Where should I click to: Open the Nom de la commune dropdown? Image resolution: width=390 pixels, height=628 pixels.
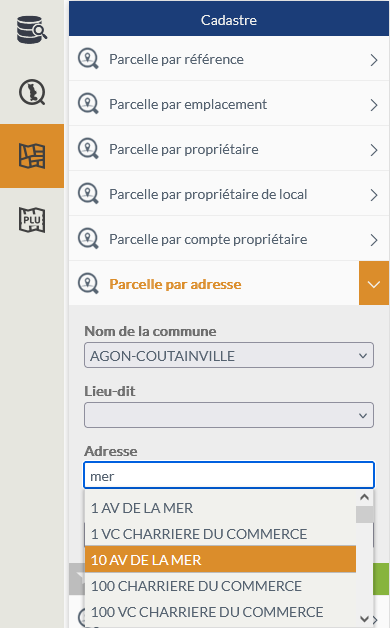coord(229,355)
